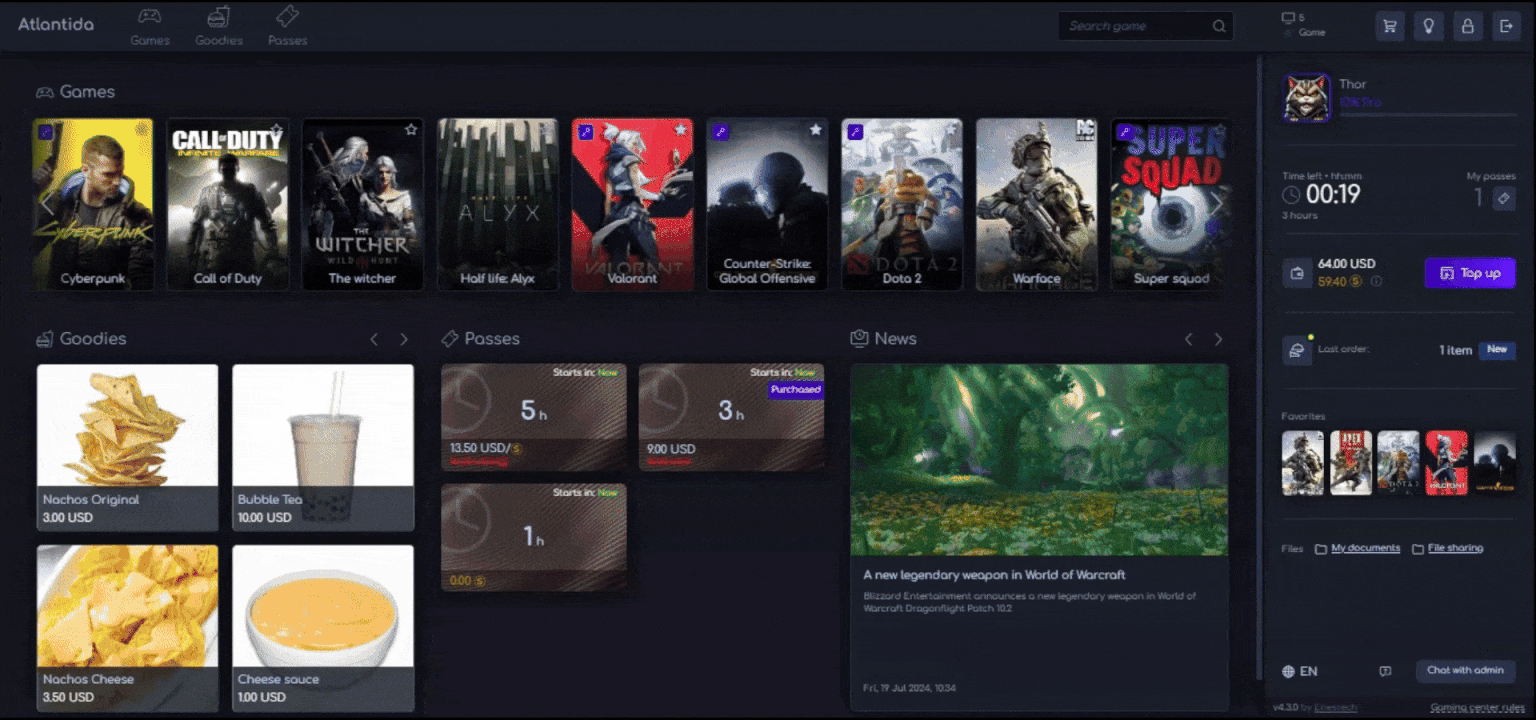
Task: Open the Games tab
Action: coord(150,27)
